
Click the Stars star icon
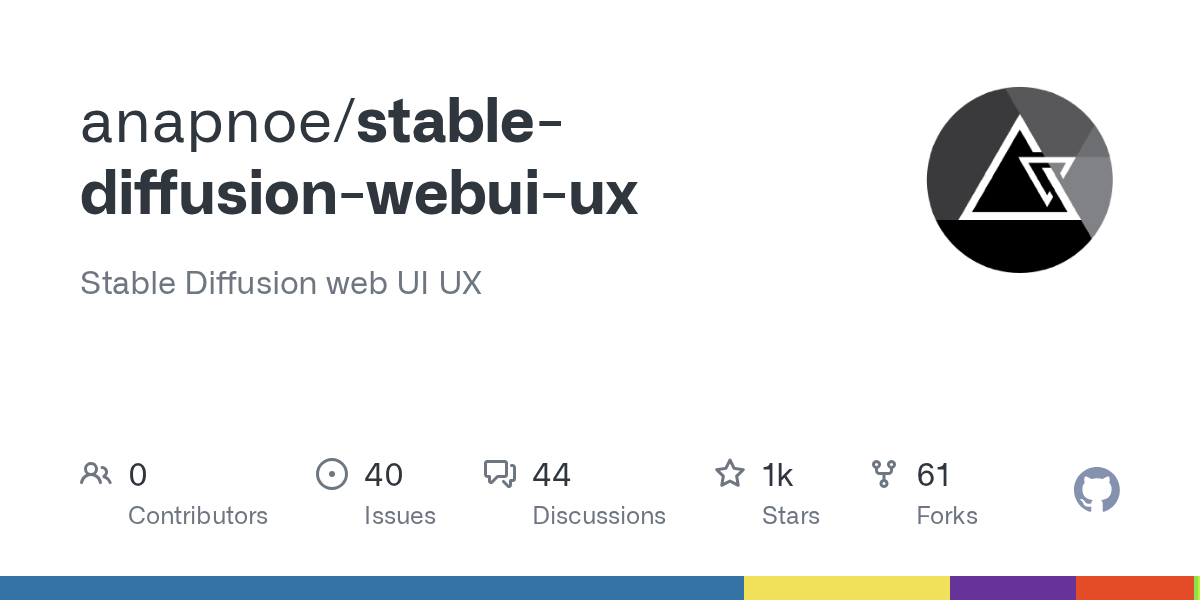pyautogui.click(x=729, y=474)
